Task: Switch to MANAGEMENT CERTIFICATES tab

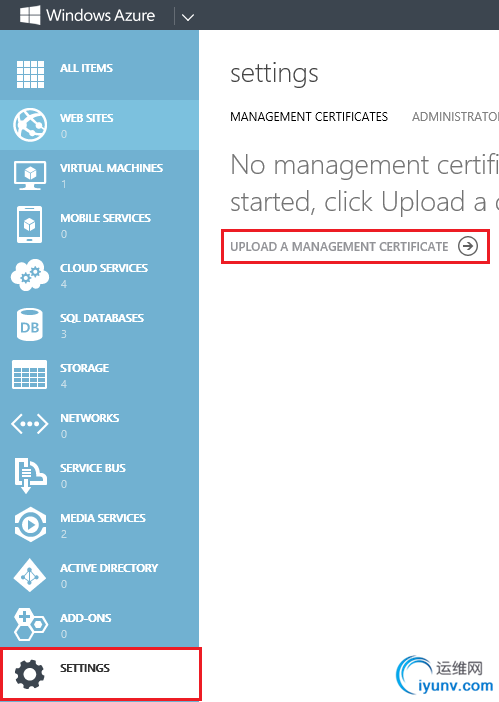Action: [x=309, y=117]
